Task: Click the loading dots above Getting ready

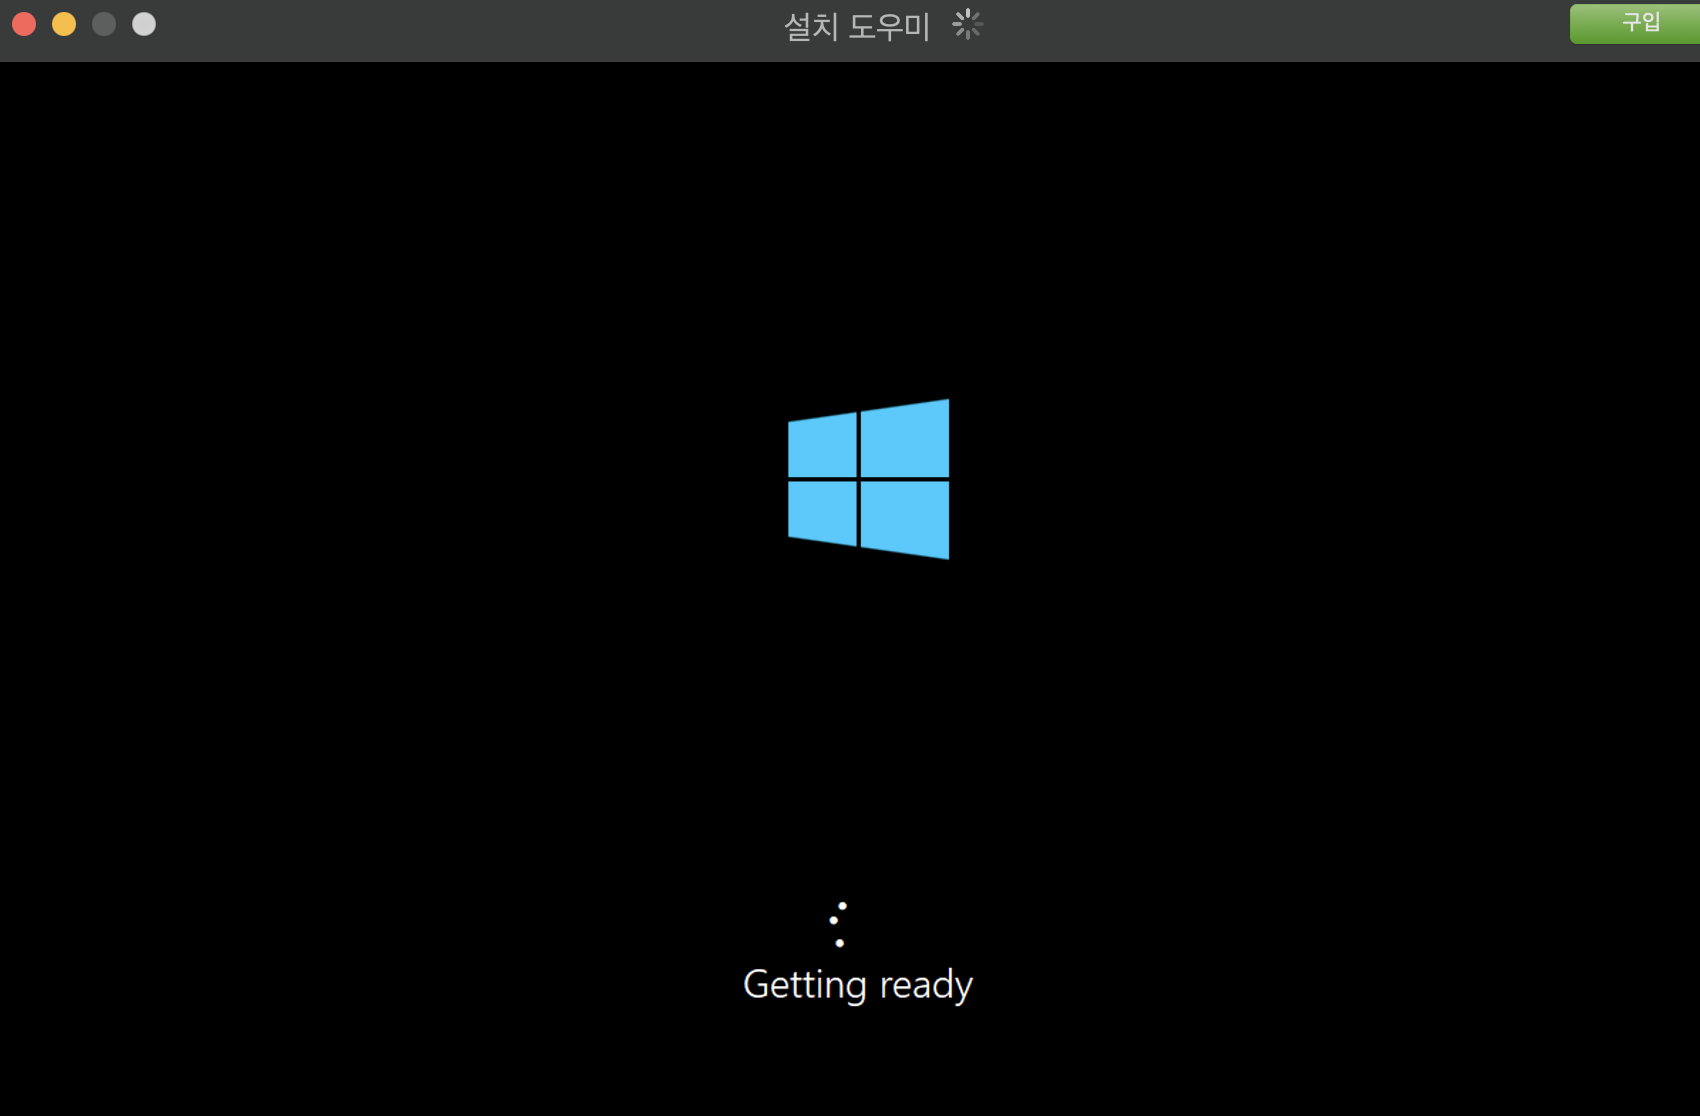Action: tap(838, 924)
